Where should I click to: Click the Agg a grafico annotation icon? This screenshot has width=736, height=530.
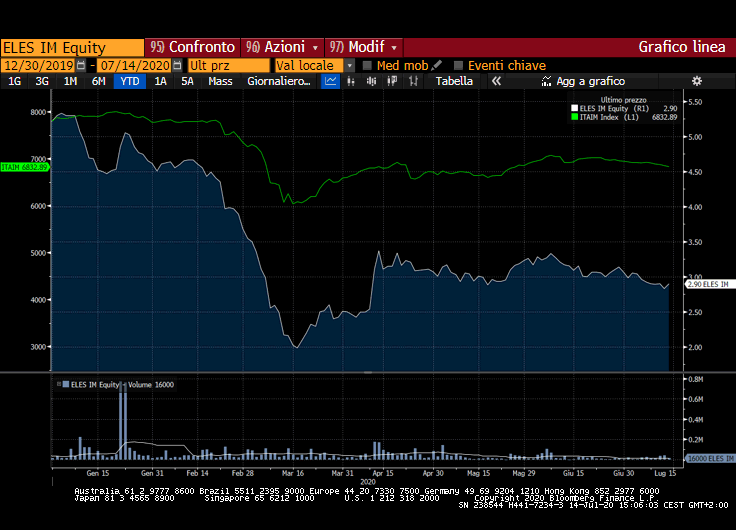pyautogui.click(x=546, y=81)
